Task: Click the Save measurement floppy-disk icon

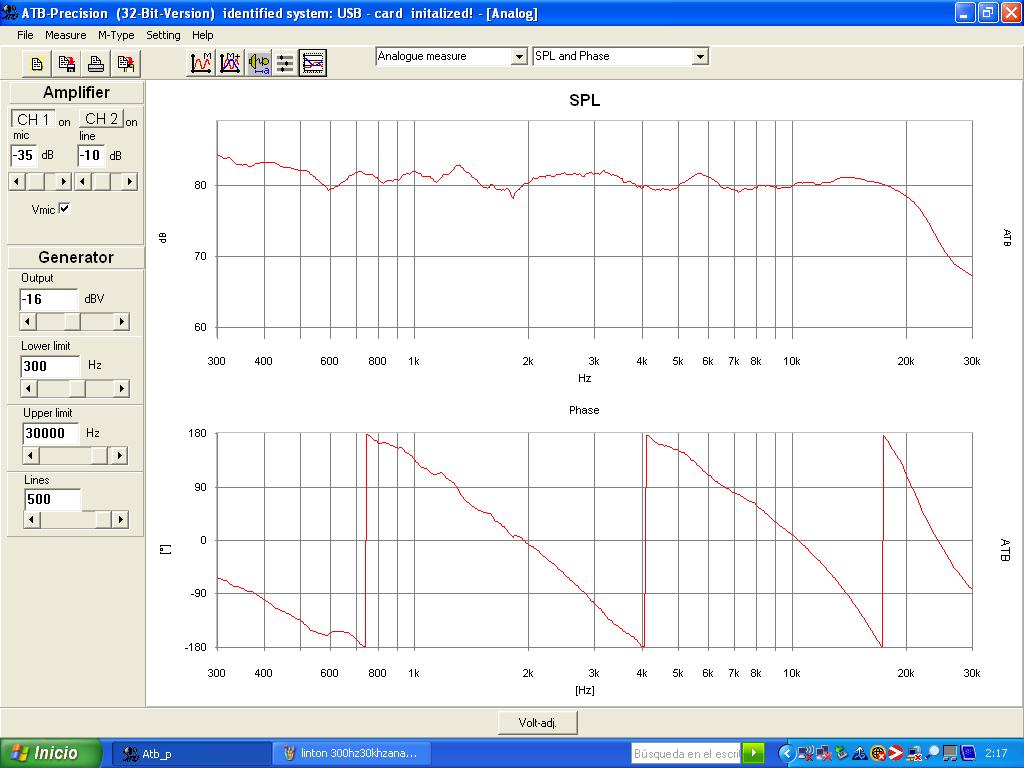Action: [x=67, y=63]
